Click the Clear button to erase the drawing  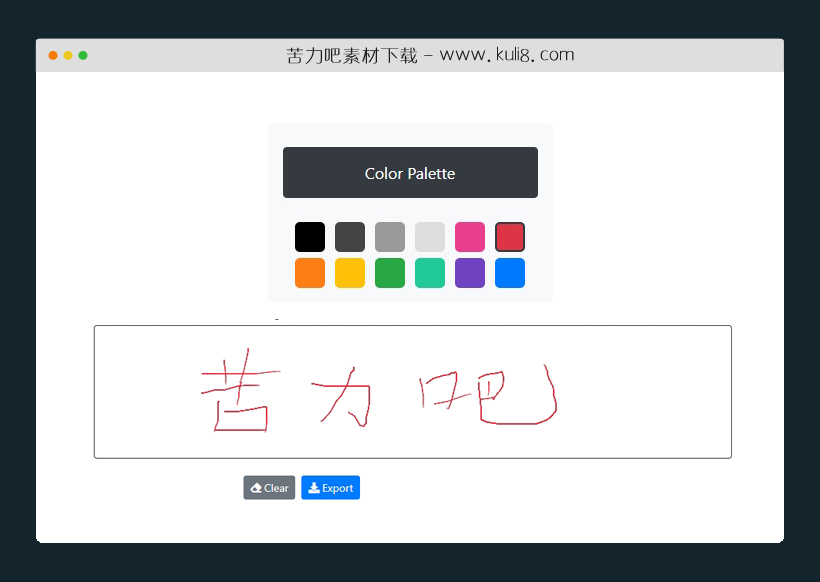coord(269,488)
